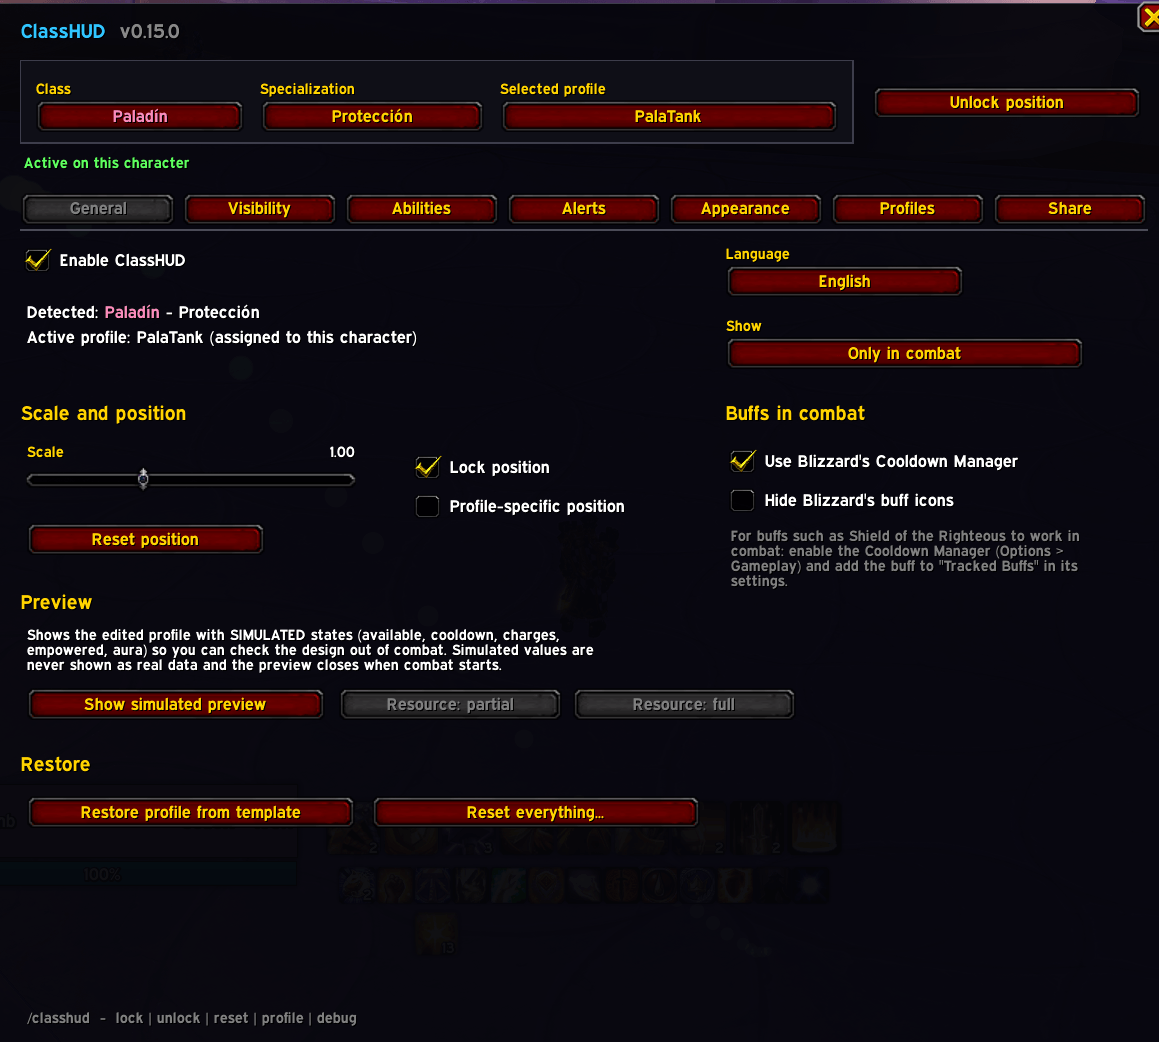Click the /classhud slash command hint
Viewport: 1159px width, 1042px height.
pyautogui.click(x=191, y=1018)
